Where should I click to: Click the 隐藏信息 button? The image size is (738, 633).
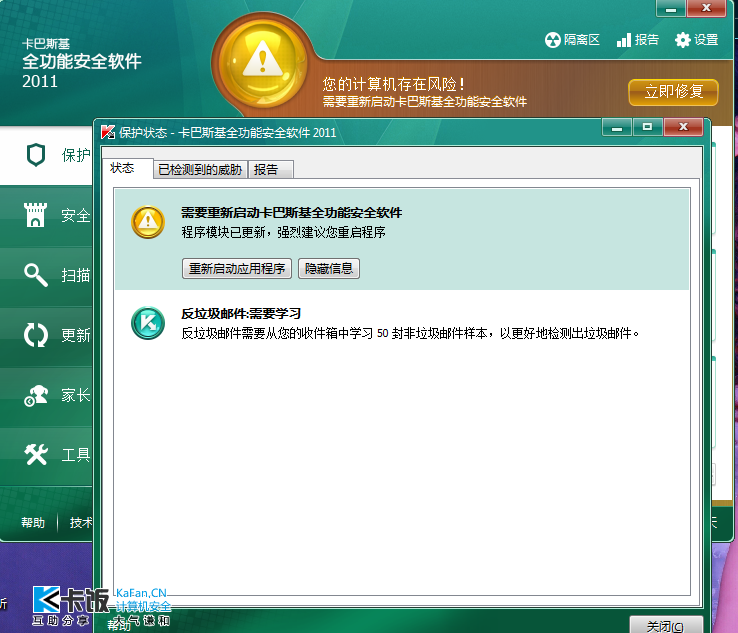(x=329, y=268)
